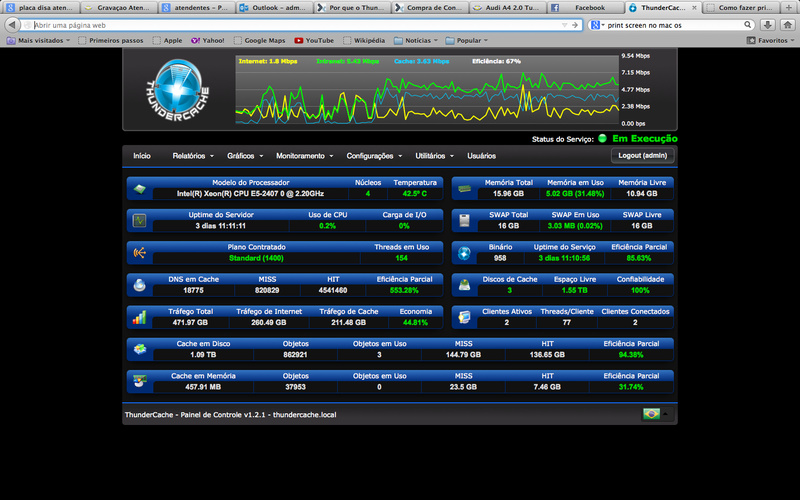Click the bandwidth traffic graph
Screen dimensions: 800x500
(x=427, y=90)
